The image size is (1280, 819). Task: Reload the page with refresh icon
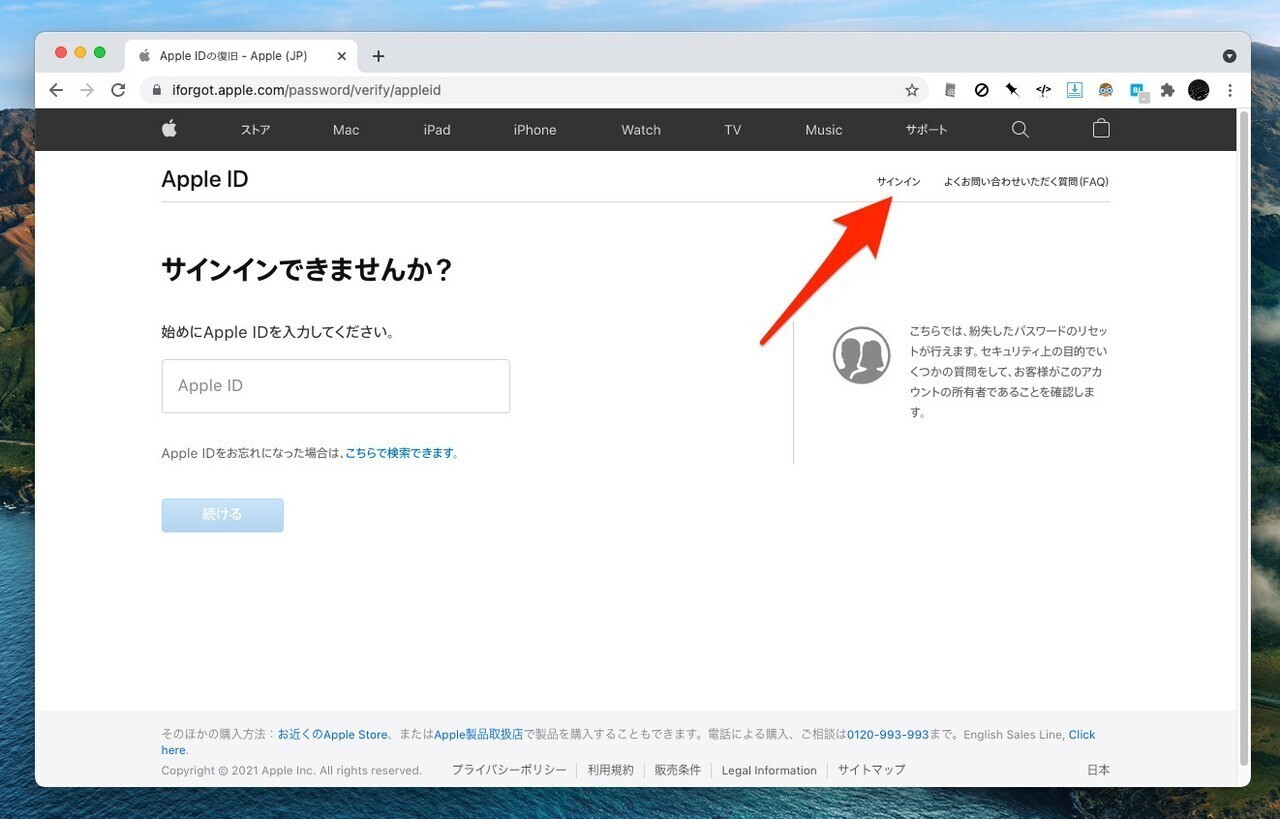click(x=118, y=90)
